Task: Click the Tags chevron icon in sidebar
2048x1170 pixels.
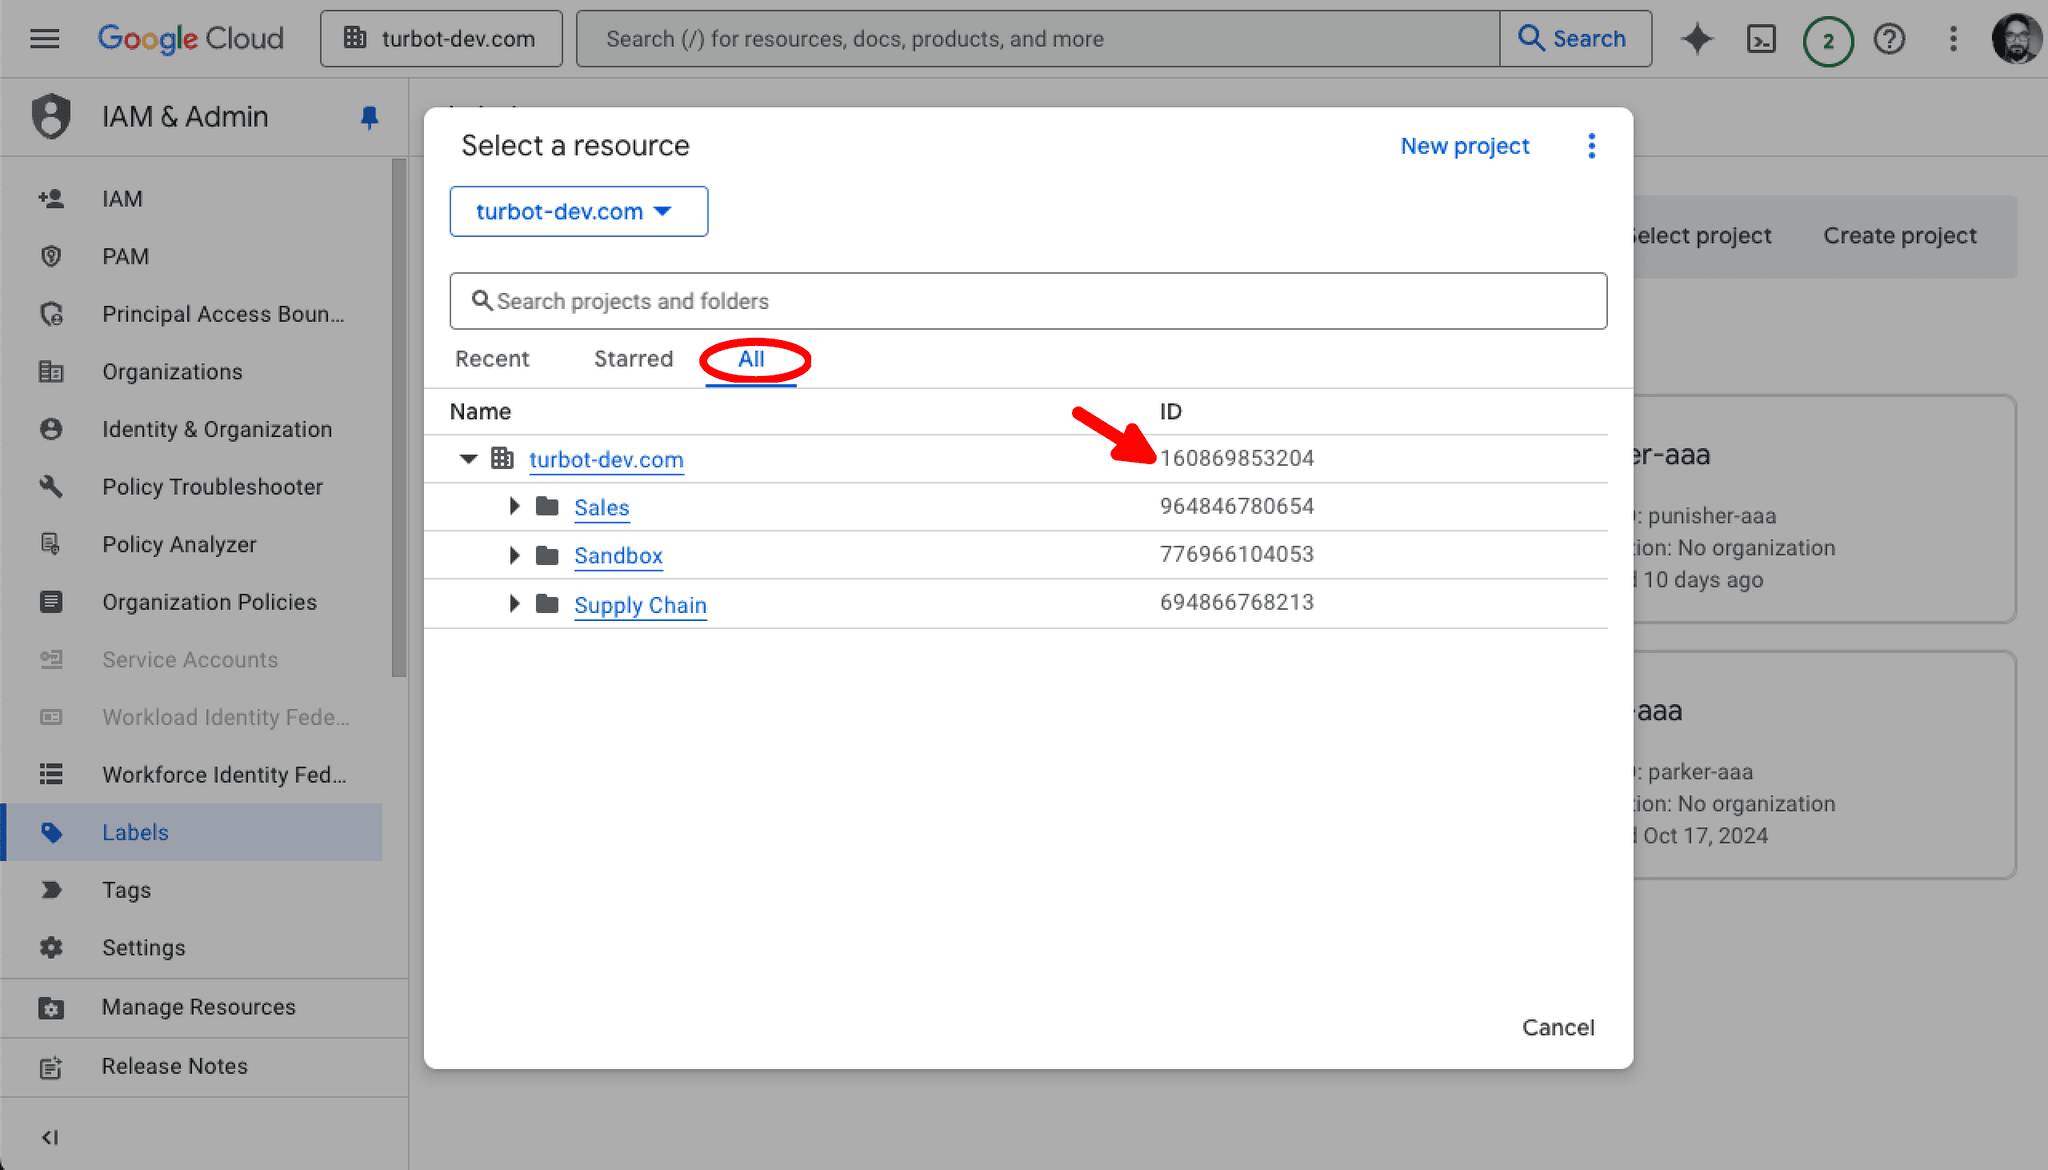Action: click(x=51, y=890)
